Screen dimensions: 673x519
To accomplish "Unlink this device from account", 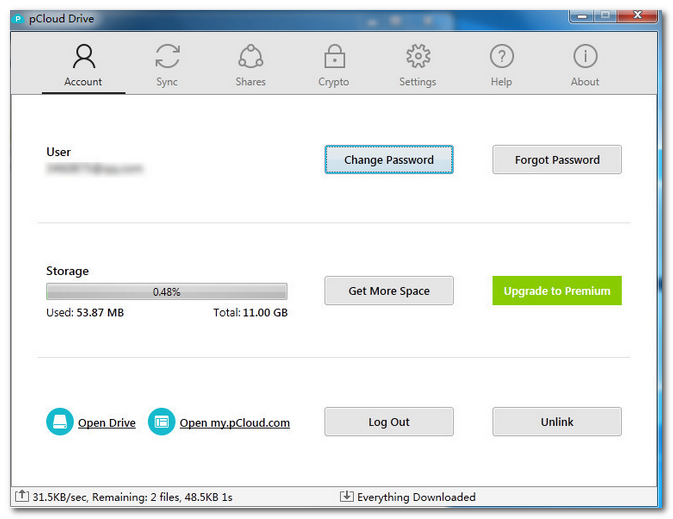I will click(557, 422).
